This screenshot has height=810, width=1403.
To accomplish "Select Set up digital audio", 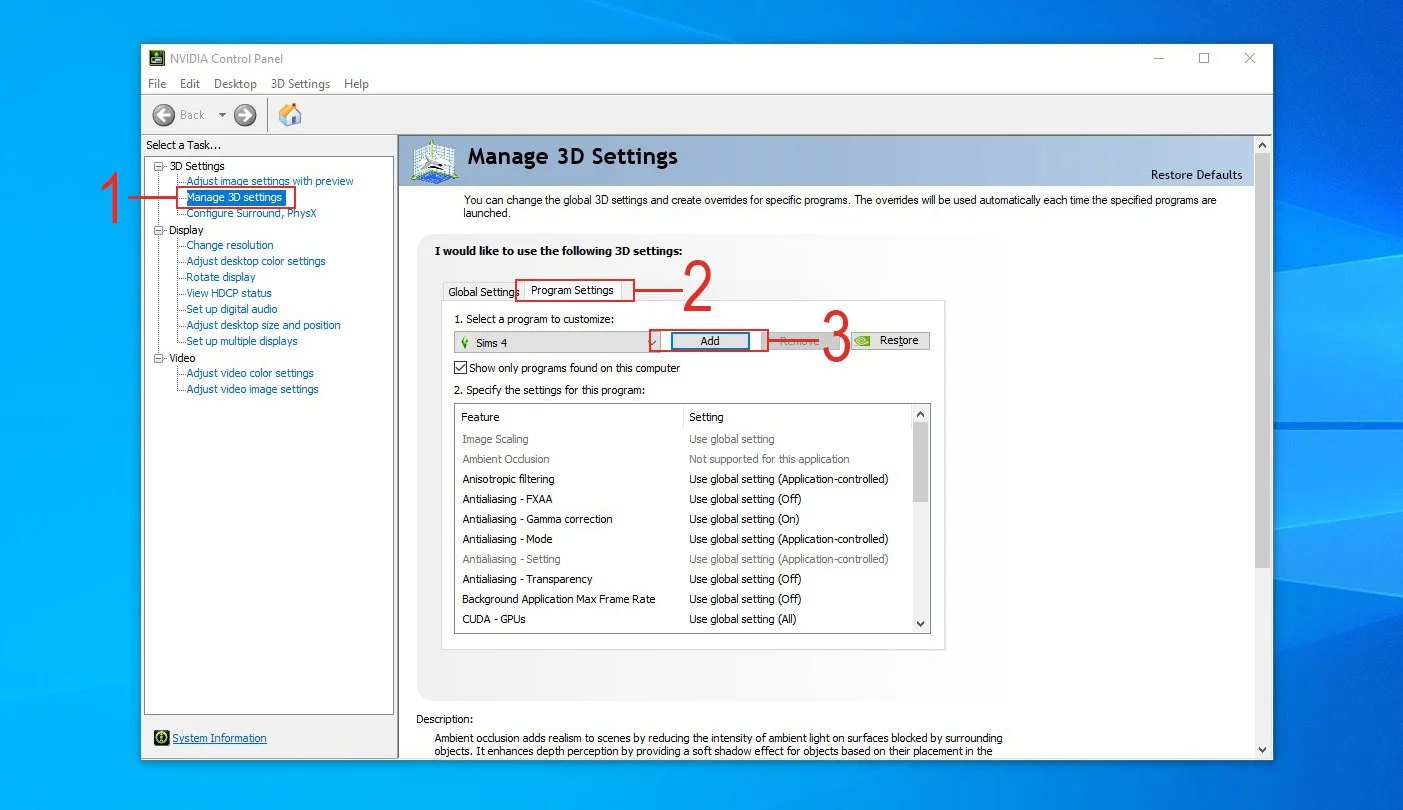I will [232, 309].
